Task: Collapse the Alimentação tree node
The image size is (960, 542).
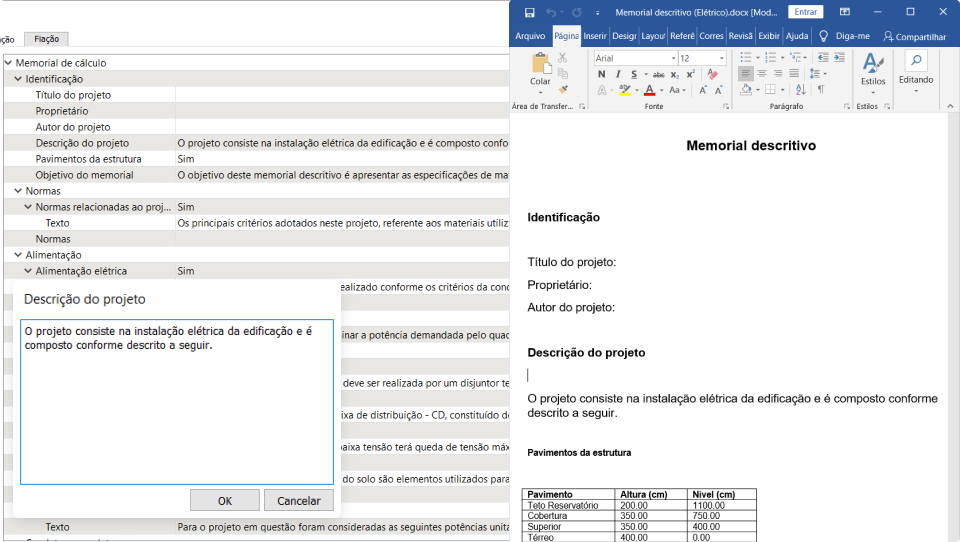Action: pos(18,255)
